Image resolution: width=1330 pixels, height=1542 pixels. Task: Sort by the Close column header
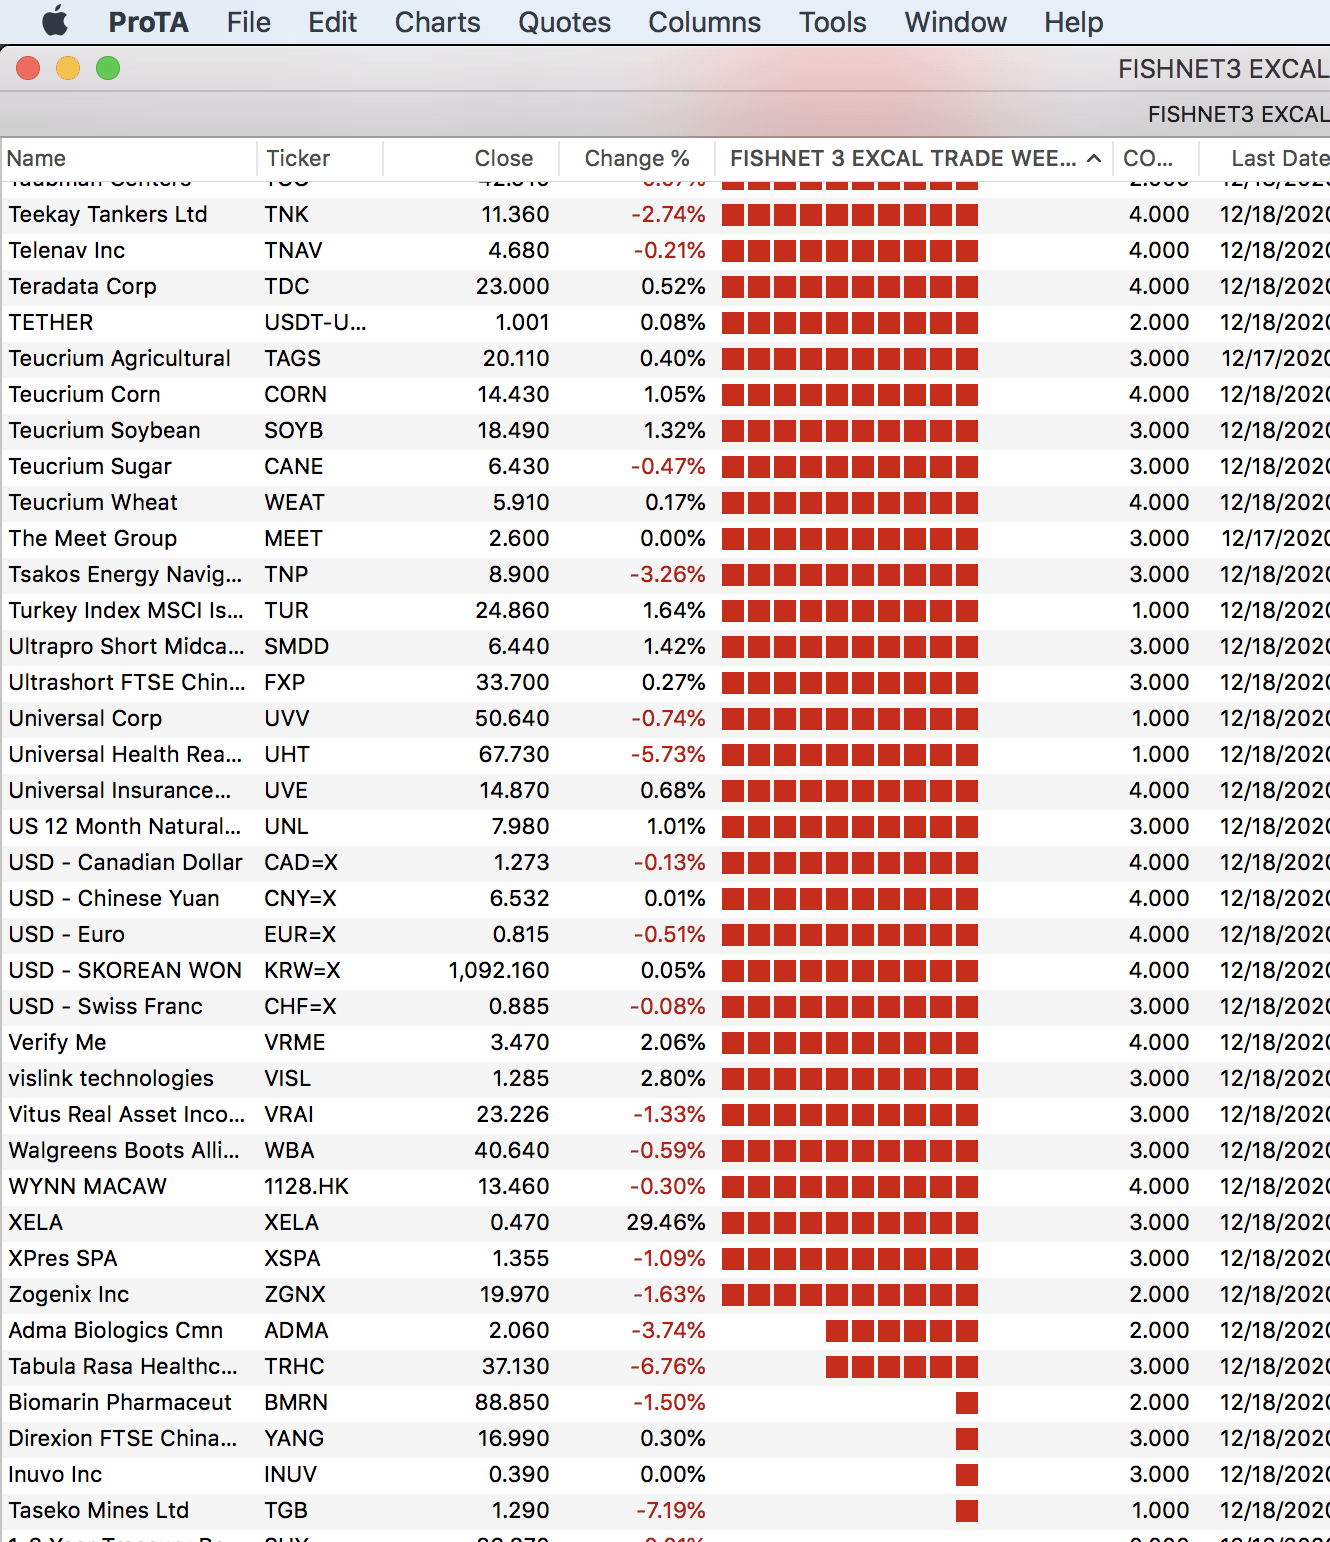[x=470, y=158]
